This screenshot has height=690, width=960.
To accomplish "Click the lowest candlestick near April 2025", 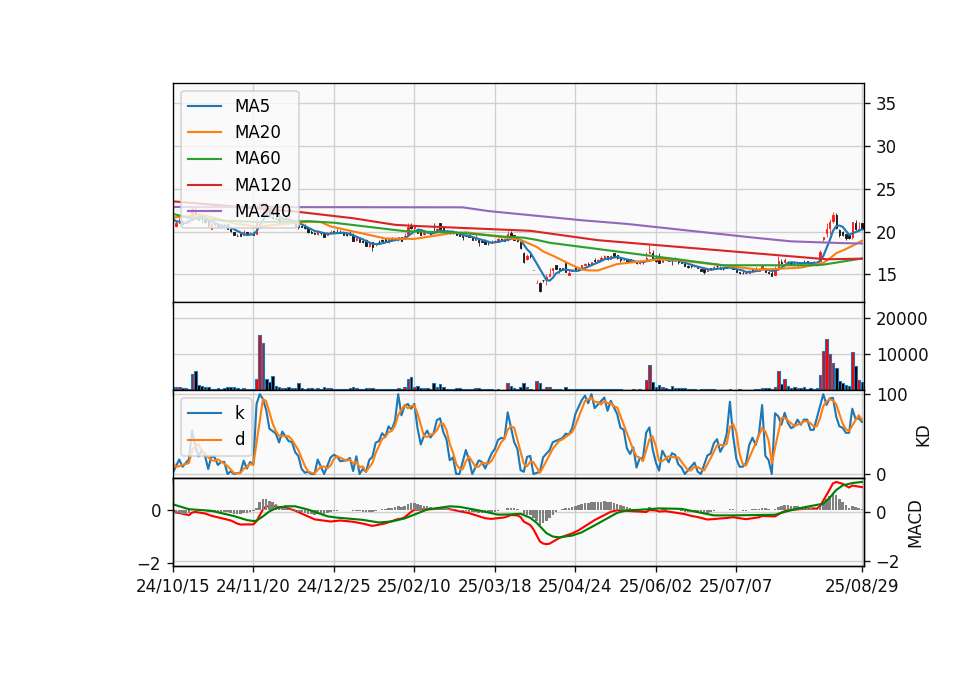I will 540,286.
